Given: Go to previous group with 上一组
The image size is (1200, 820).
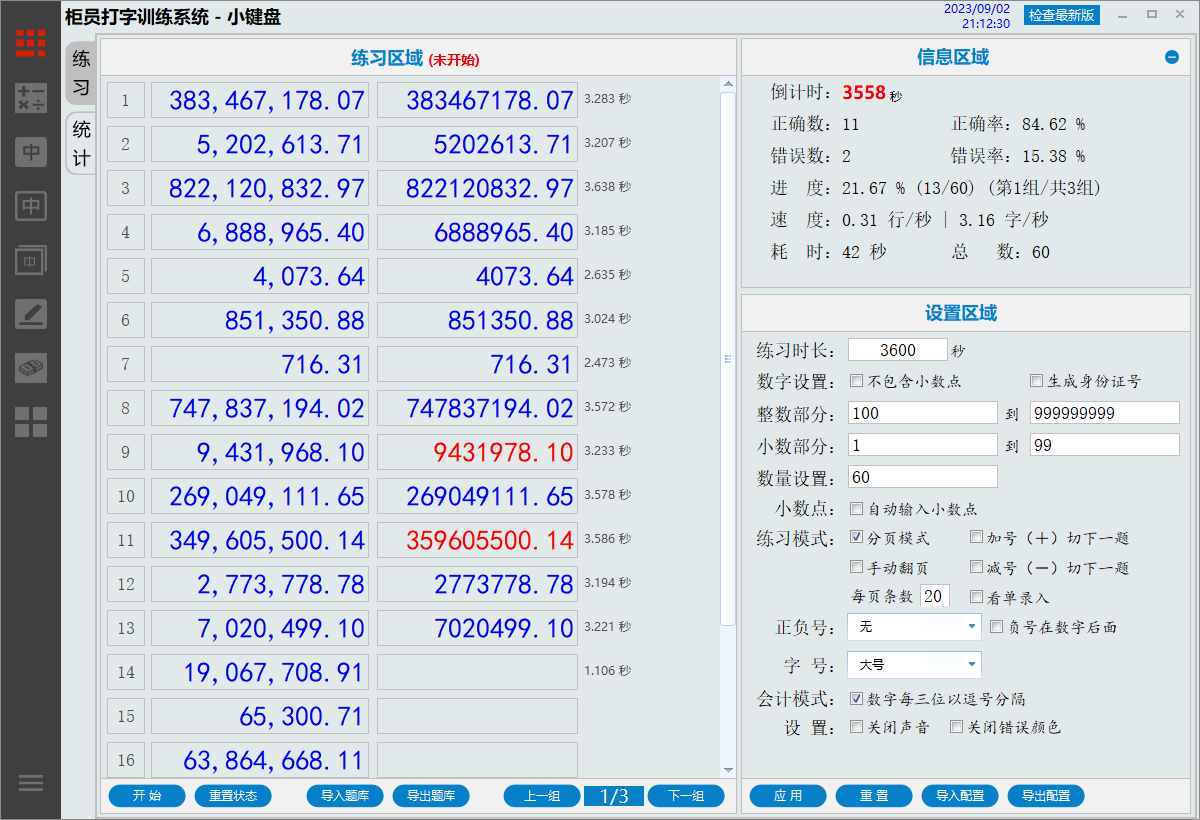Looking at the screenshot, I should [541, 796].
